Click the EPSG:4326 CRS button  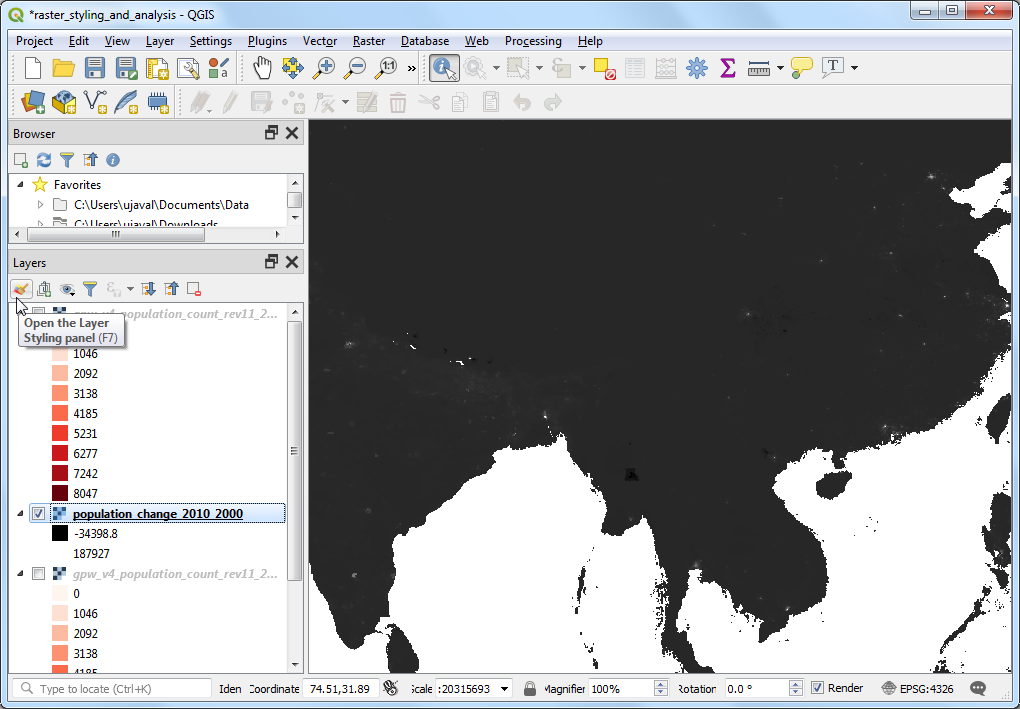918,689
